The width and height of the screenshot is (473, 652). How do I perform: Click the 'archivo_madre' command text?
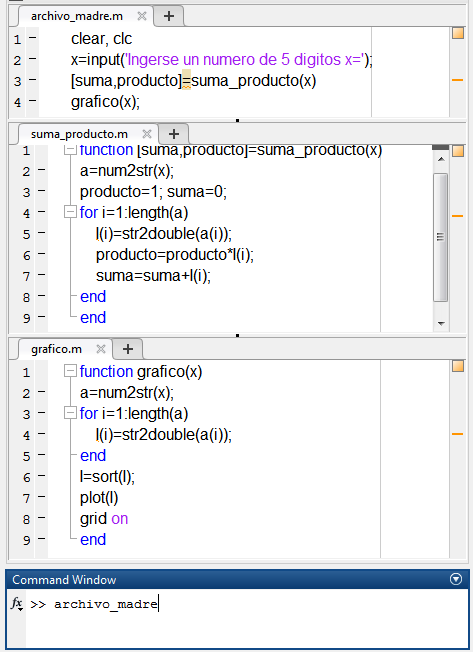pyautogui.click(x=106, y=604)
